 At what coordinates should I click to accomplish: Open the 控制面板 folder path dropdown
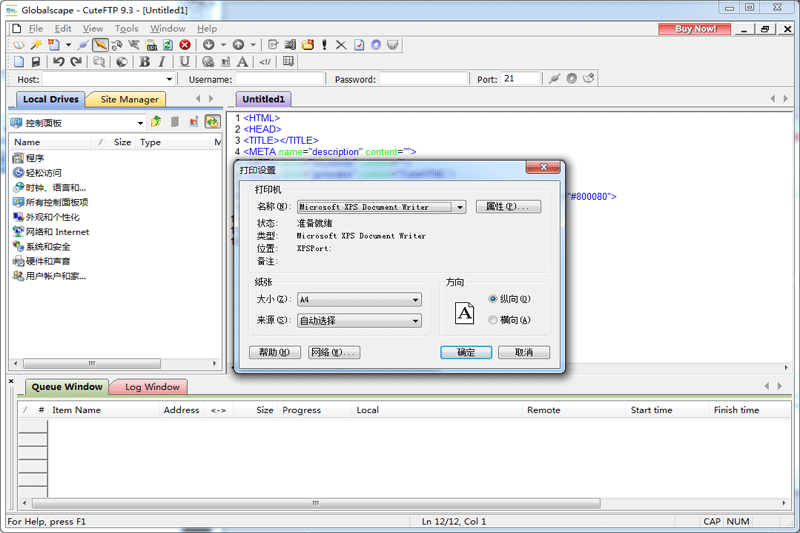point(140,123)
